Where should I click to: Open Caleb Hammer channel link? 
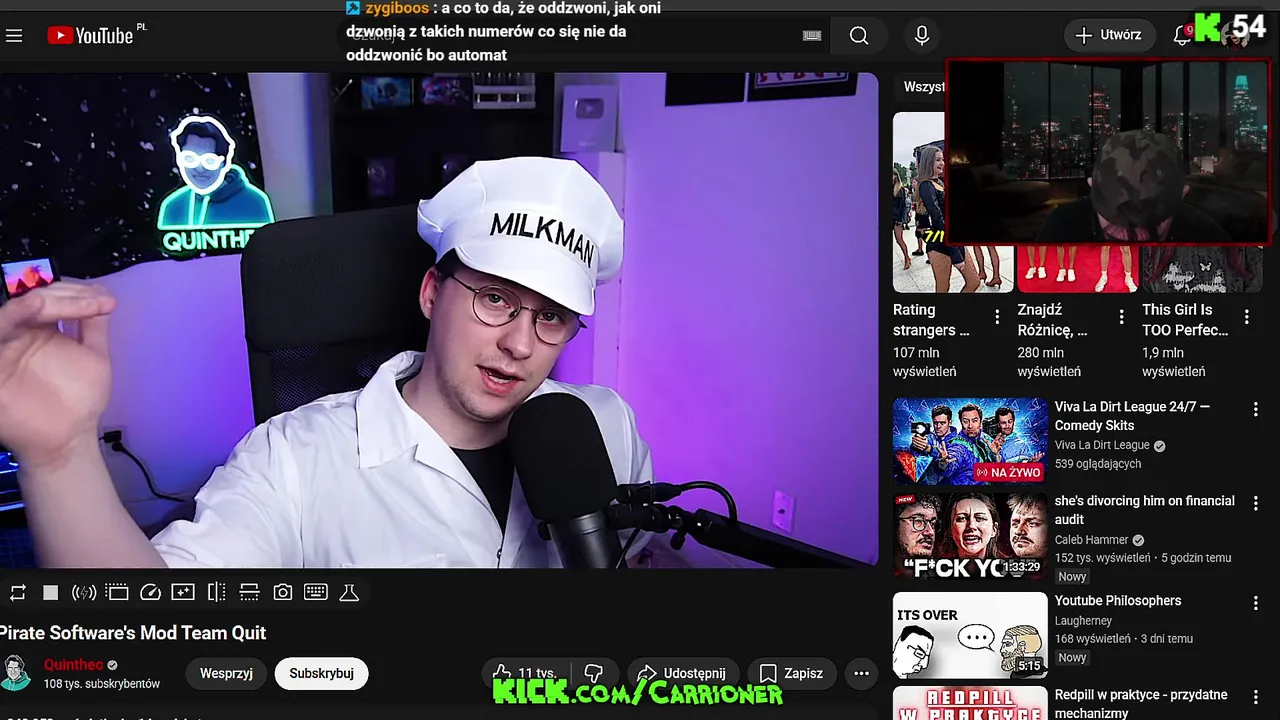coord(1091,540)
